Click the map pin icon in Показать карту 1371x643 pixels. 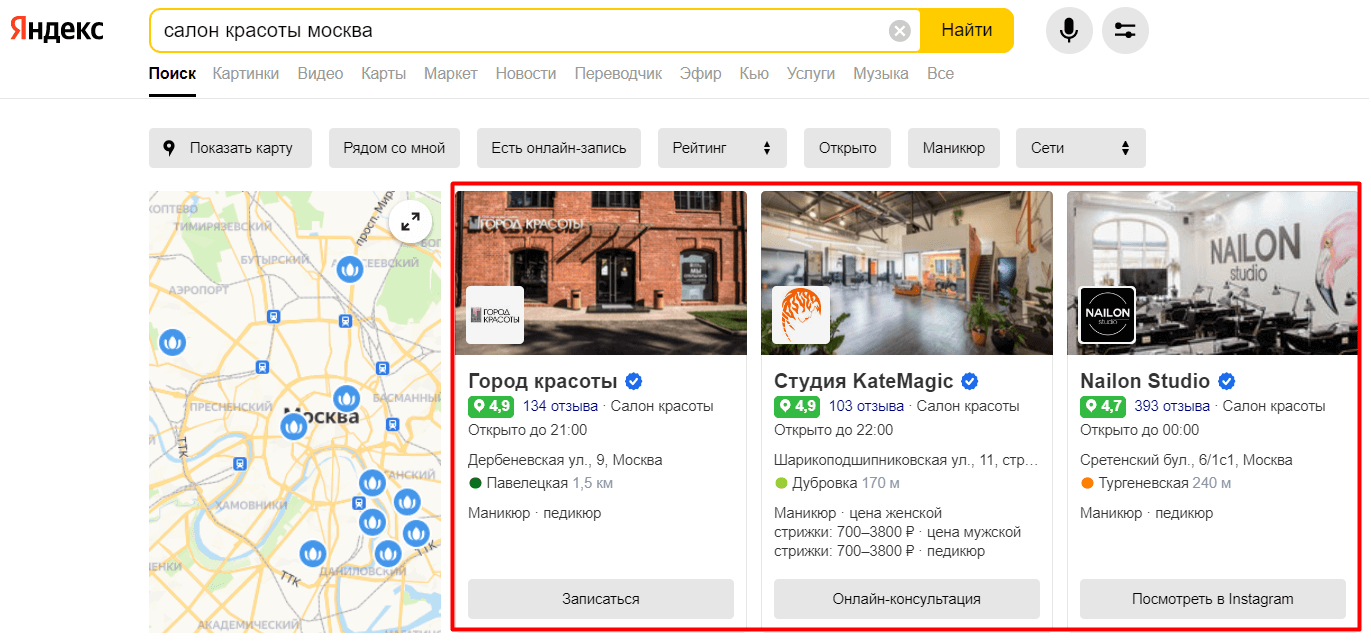pyautogui.click(x=169, y=148)
